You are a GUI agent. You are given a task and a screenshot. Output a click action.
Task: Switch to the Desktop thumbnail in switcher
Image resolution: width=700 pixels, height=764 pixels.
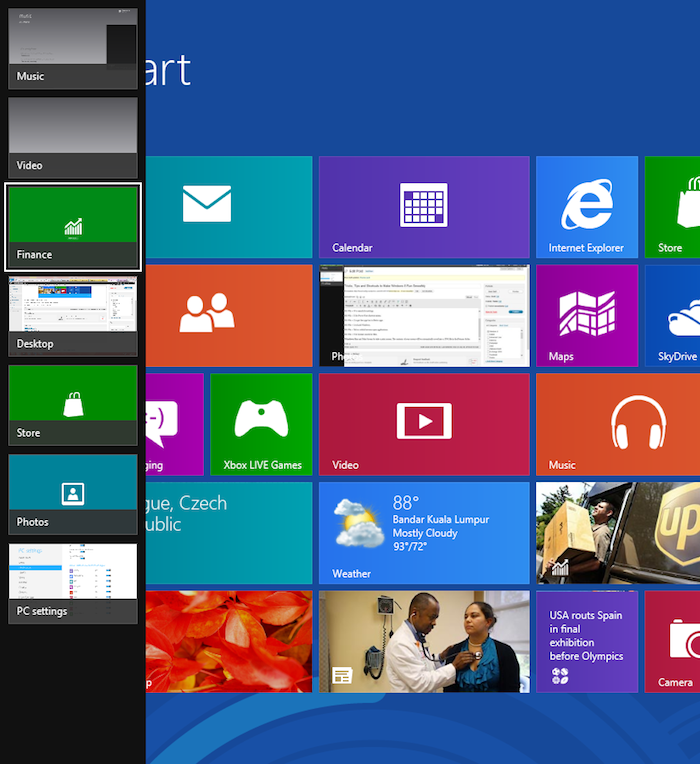[x=73, y=315]
